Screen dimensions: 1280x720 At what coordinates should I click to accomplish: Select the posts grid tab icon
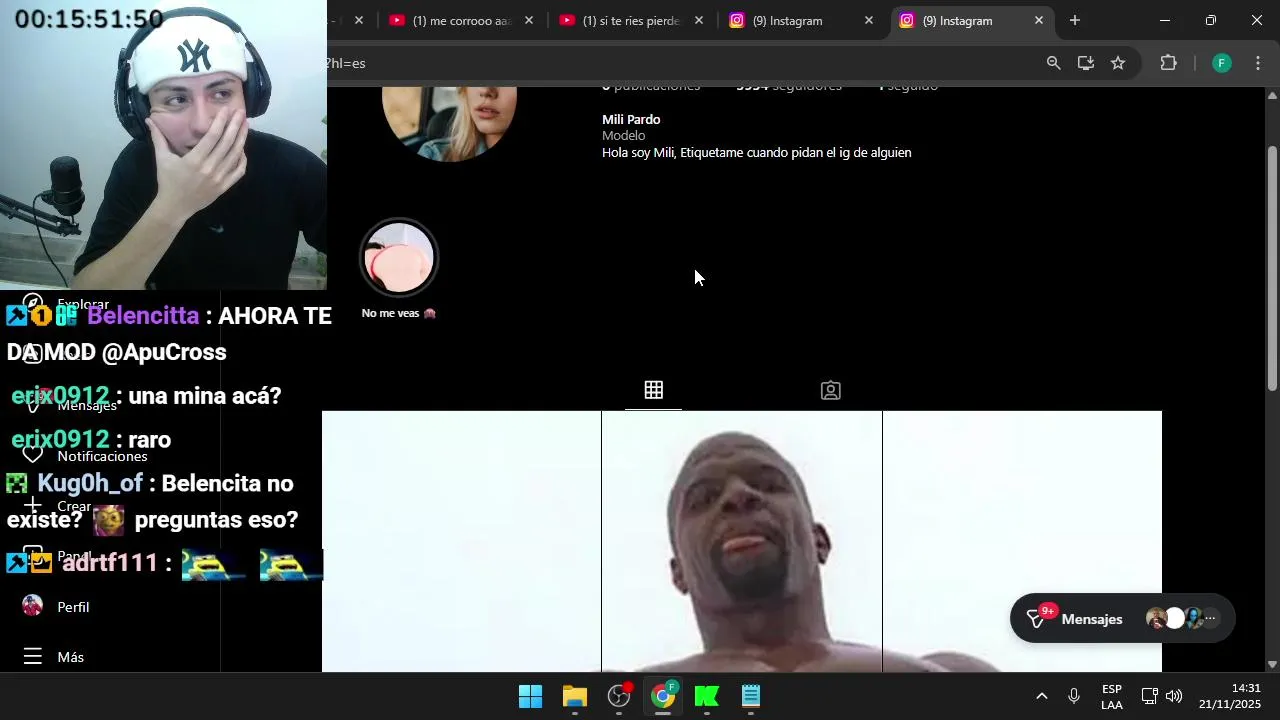tap(653, 390)
